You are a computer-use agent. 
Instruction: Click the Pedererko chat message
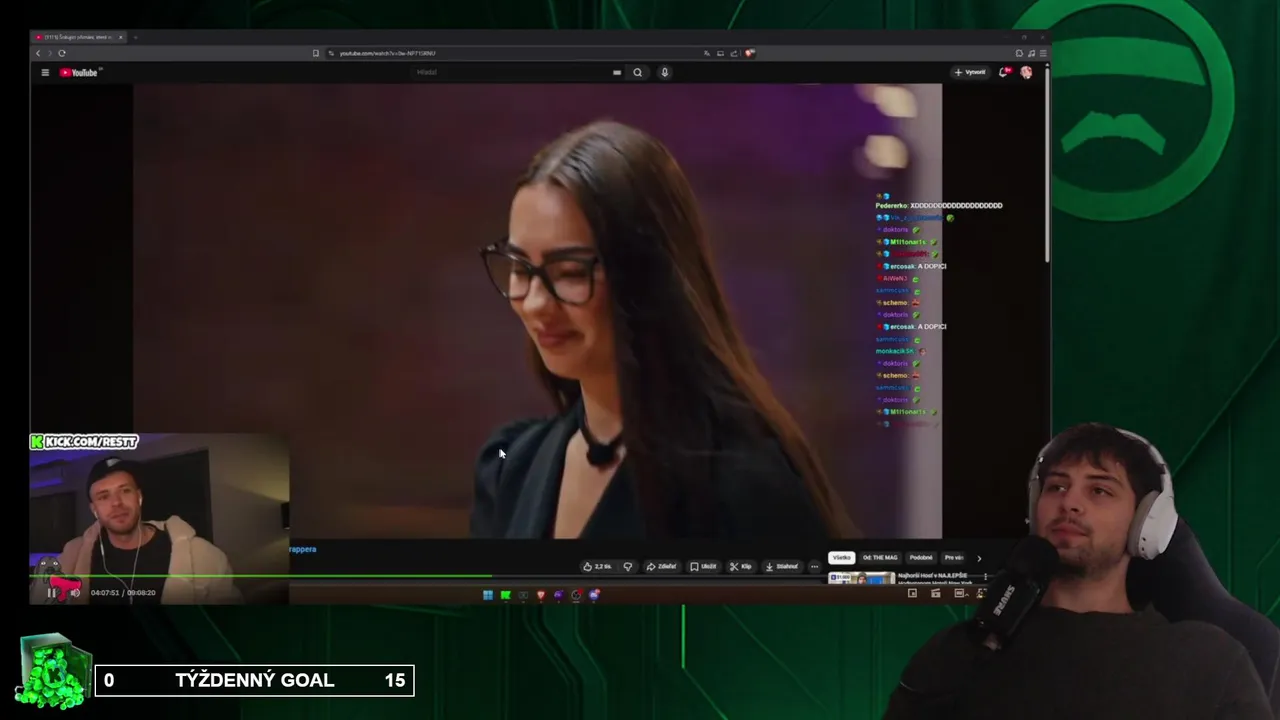pyautogui.click(x=939, y=206)
